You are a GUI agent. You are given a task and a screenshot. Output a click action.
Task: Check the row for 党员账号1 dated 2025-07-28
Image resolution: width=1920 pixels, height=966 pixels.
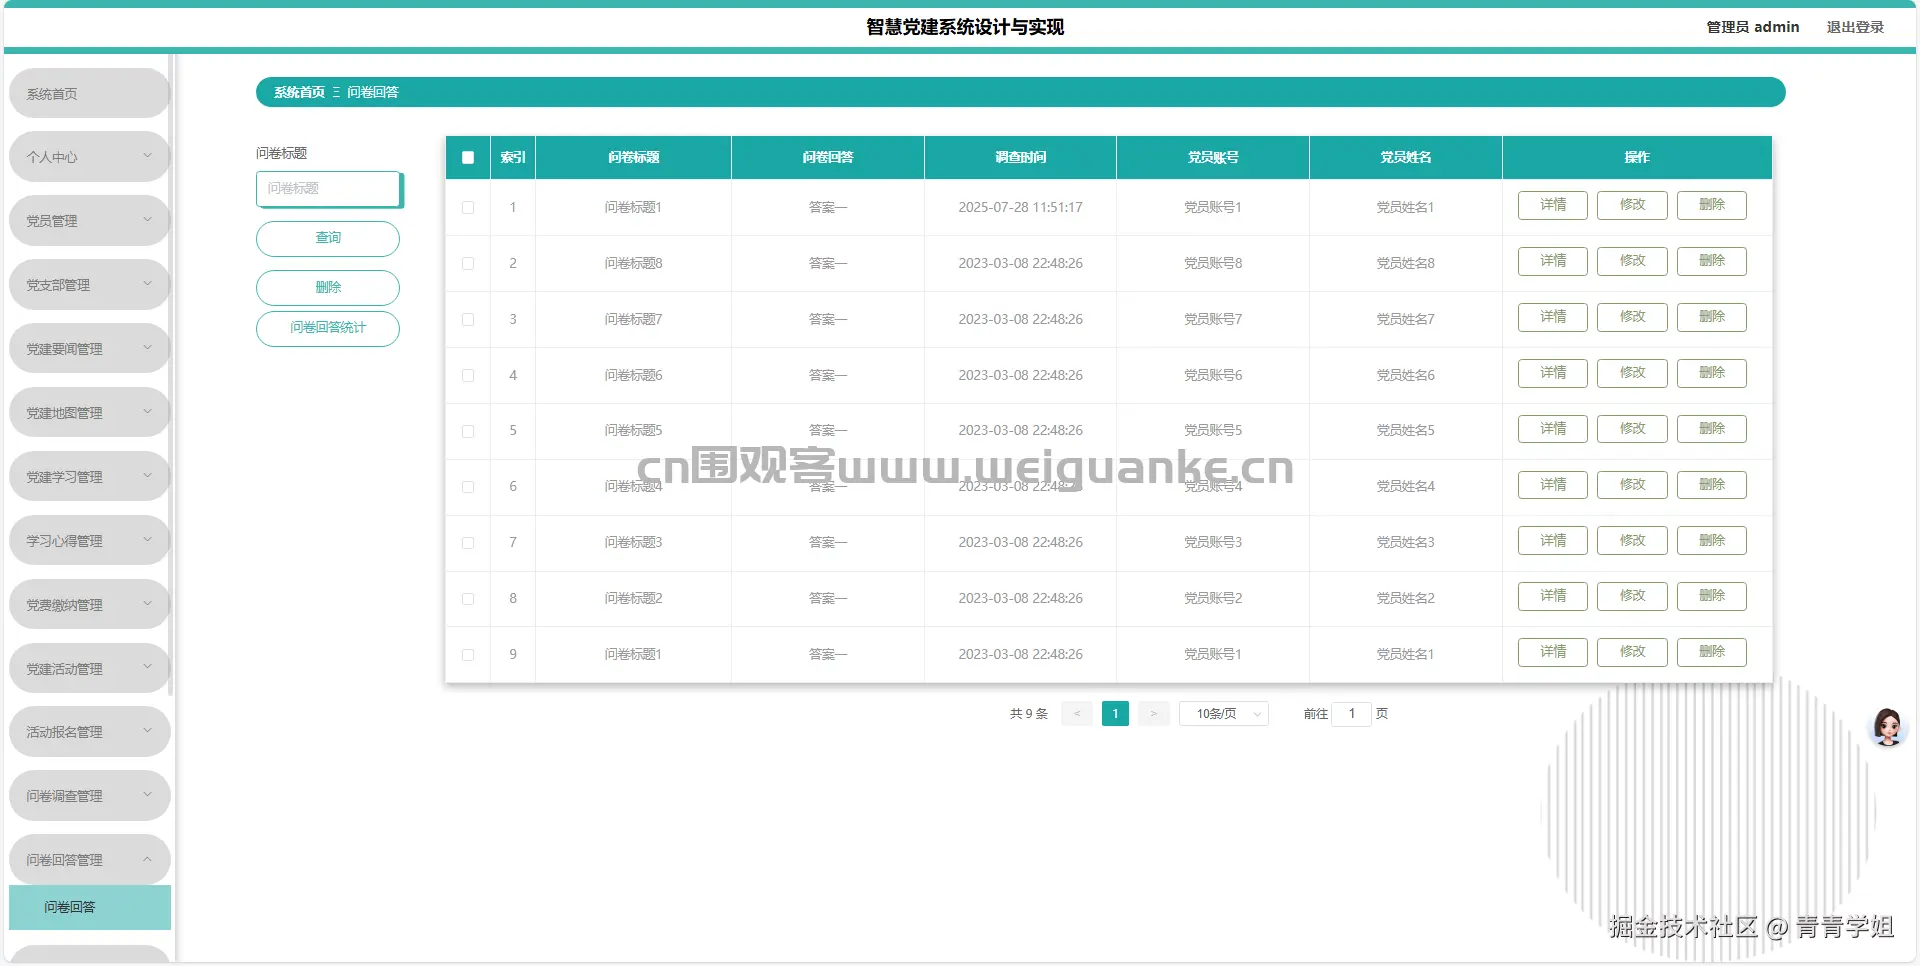(x=468, y=207)
